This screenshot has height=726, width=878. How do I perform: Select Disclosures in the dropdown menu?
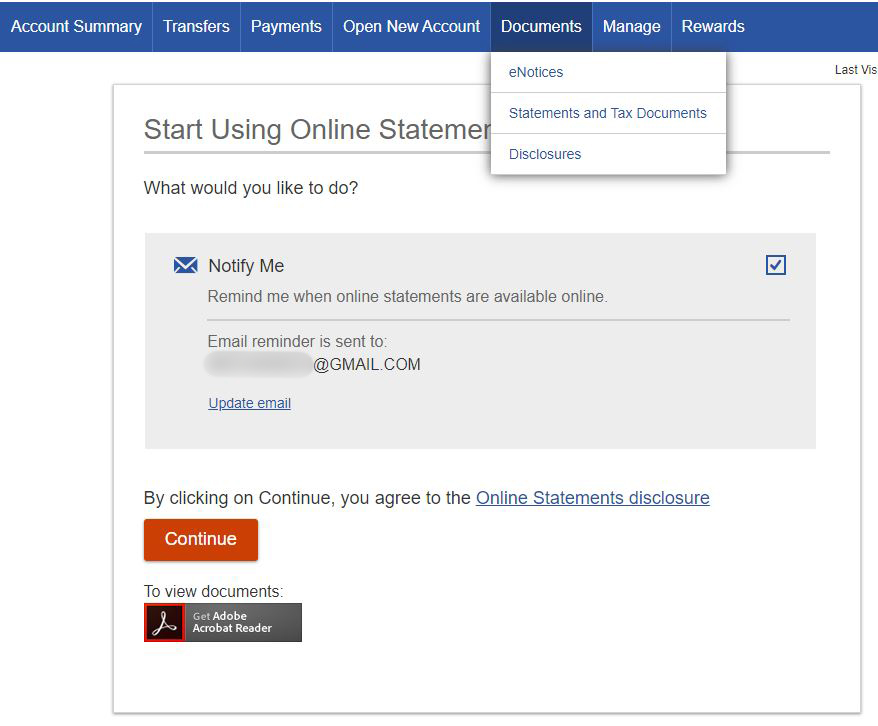coord(545,154)
